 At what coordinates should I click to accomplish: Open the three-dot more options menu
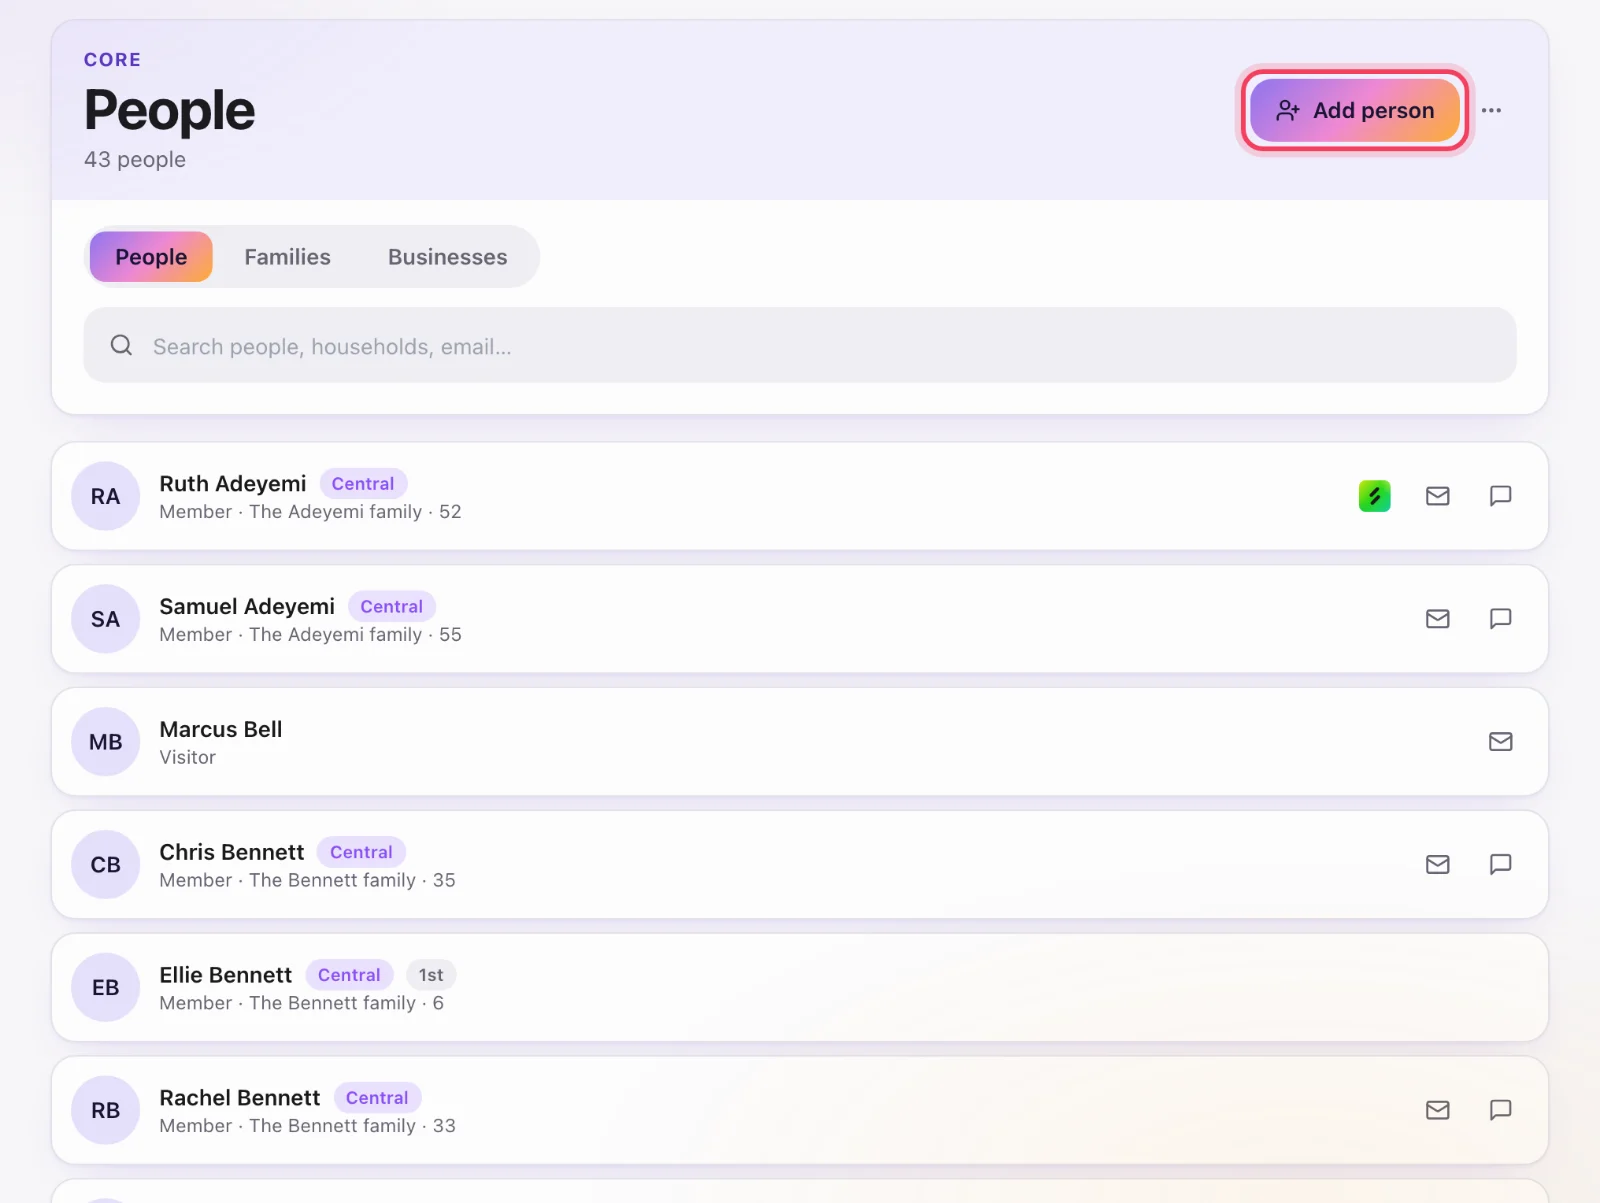[1491, 110]
